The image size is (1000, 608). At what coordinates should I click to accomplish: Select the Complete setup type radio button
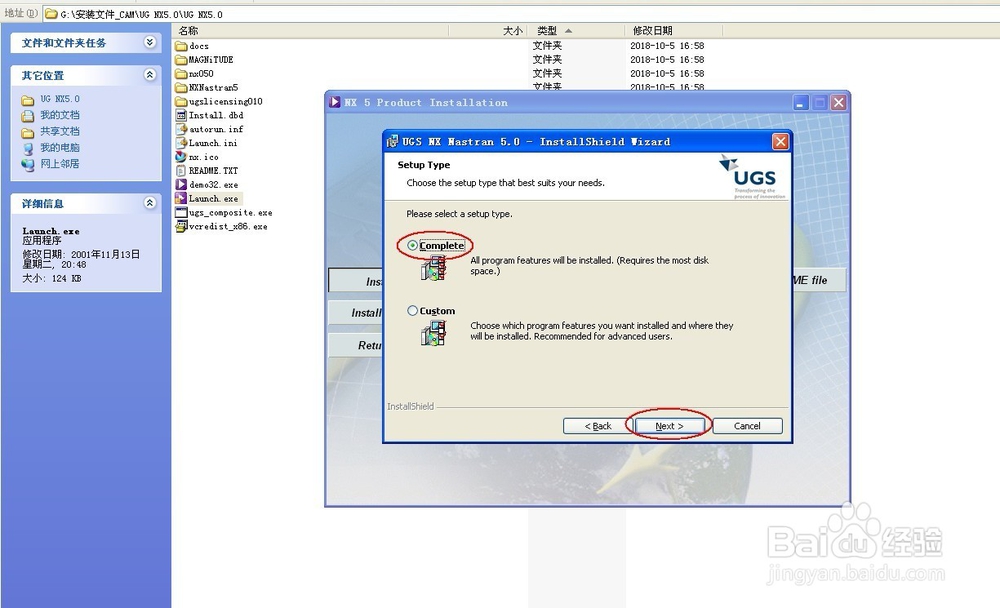coord(413,246)
